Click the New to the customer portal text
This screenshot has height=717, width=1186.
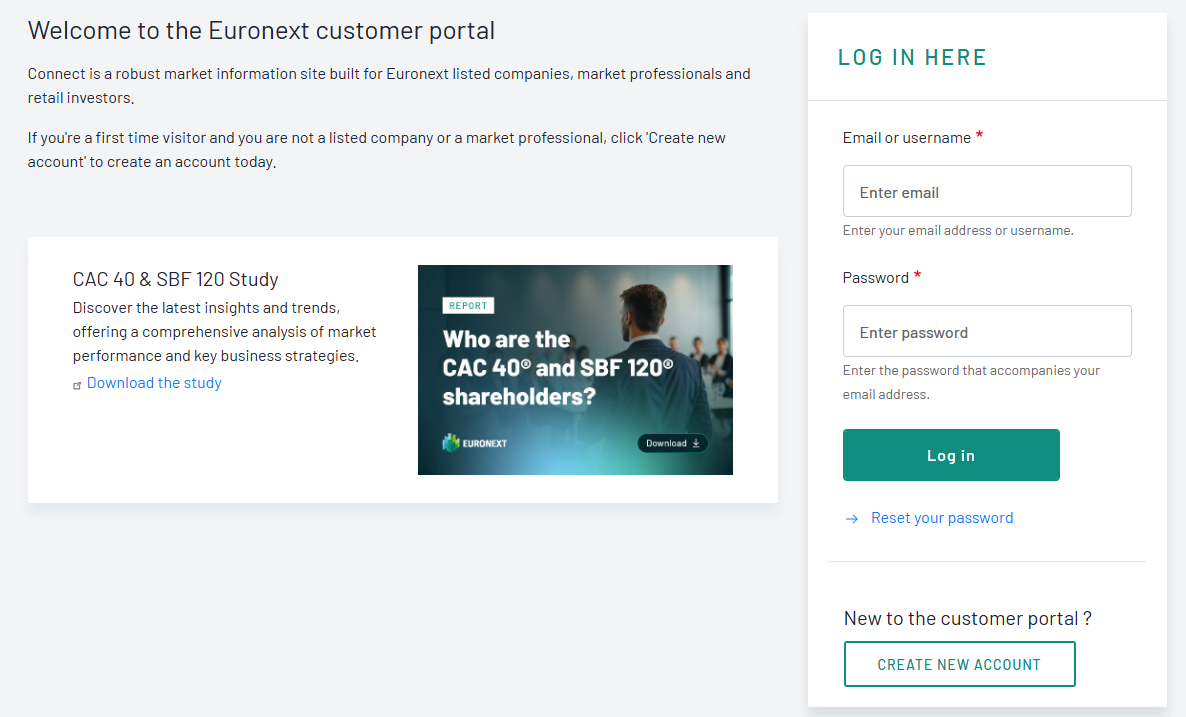click(x=967, y=618)
